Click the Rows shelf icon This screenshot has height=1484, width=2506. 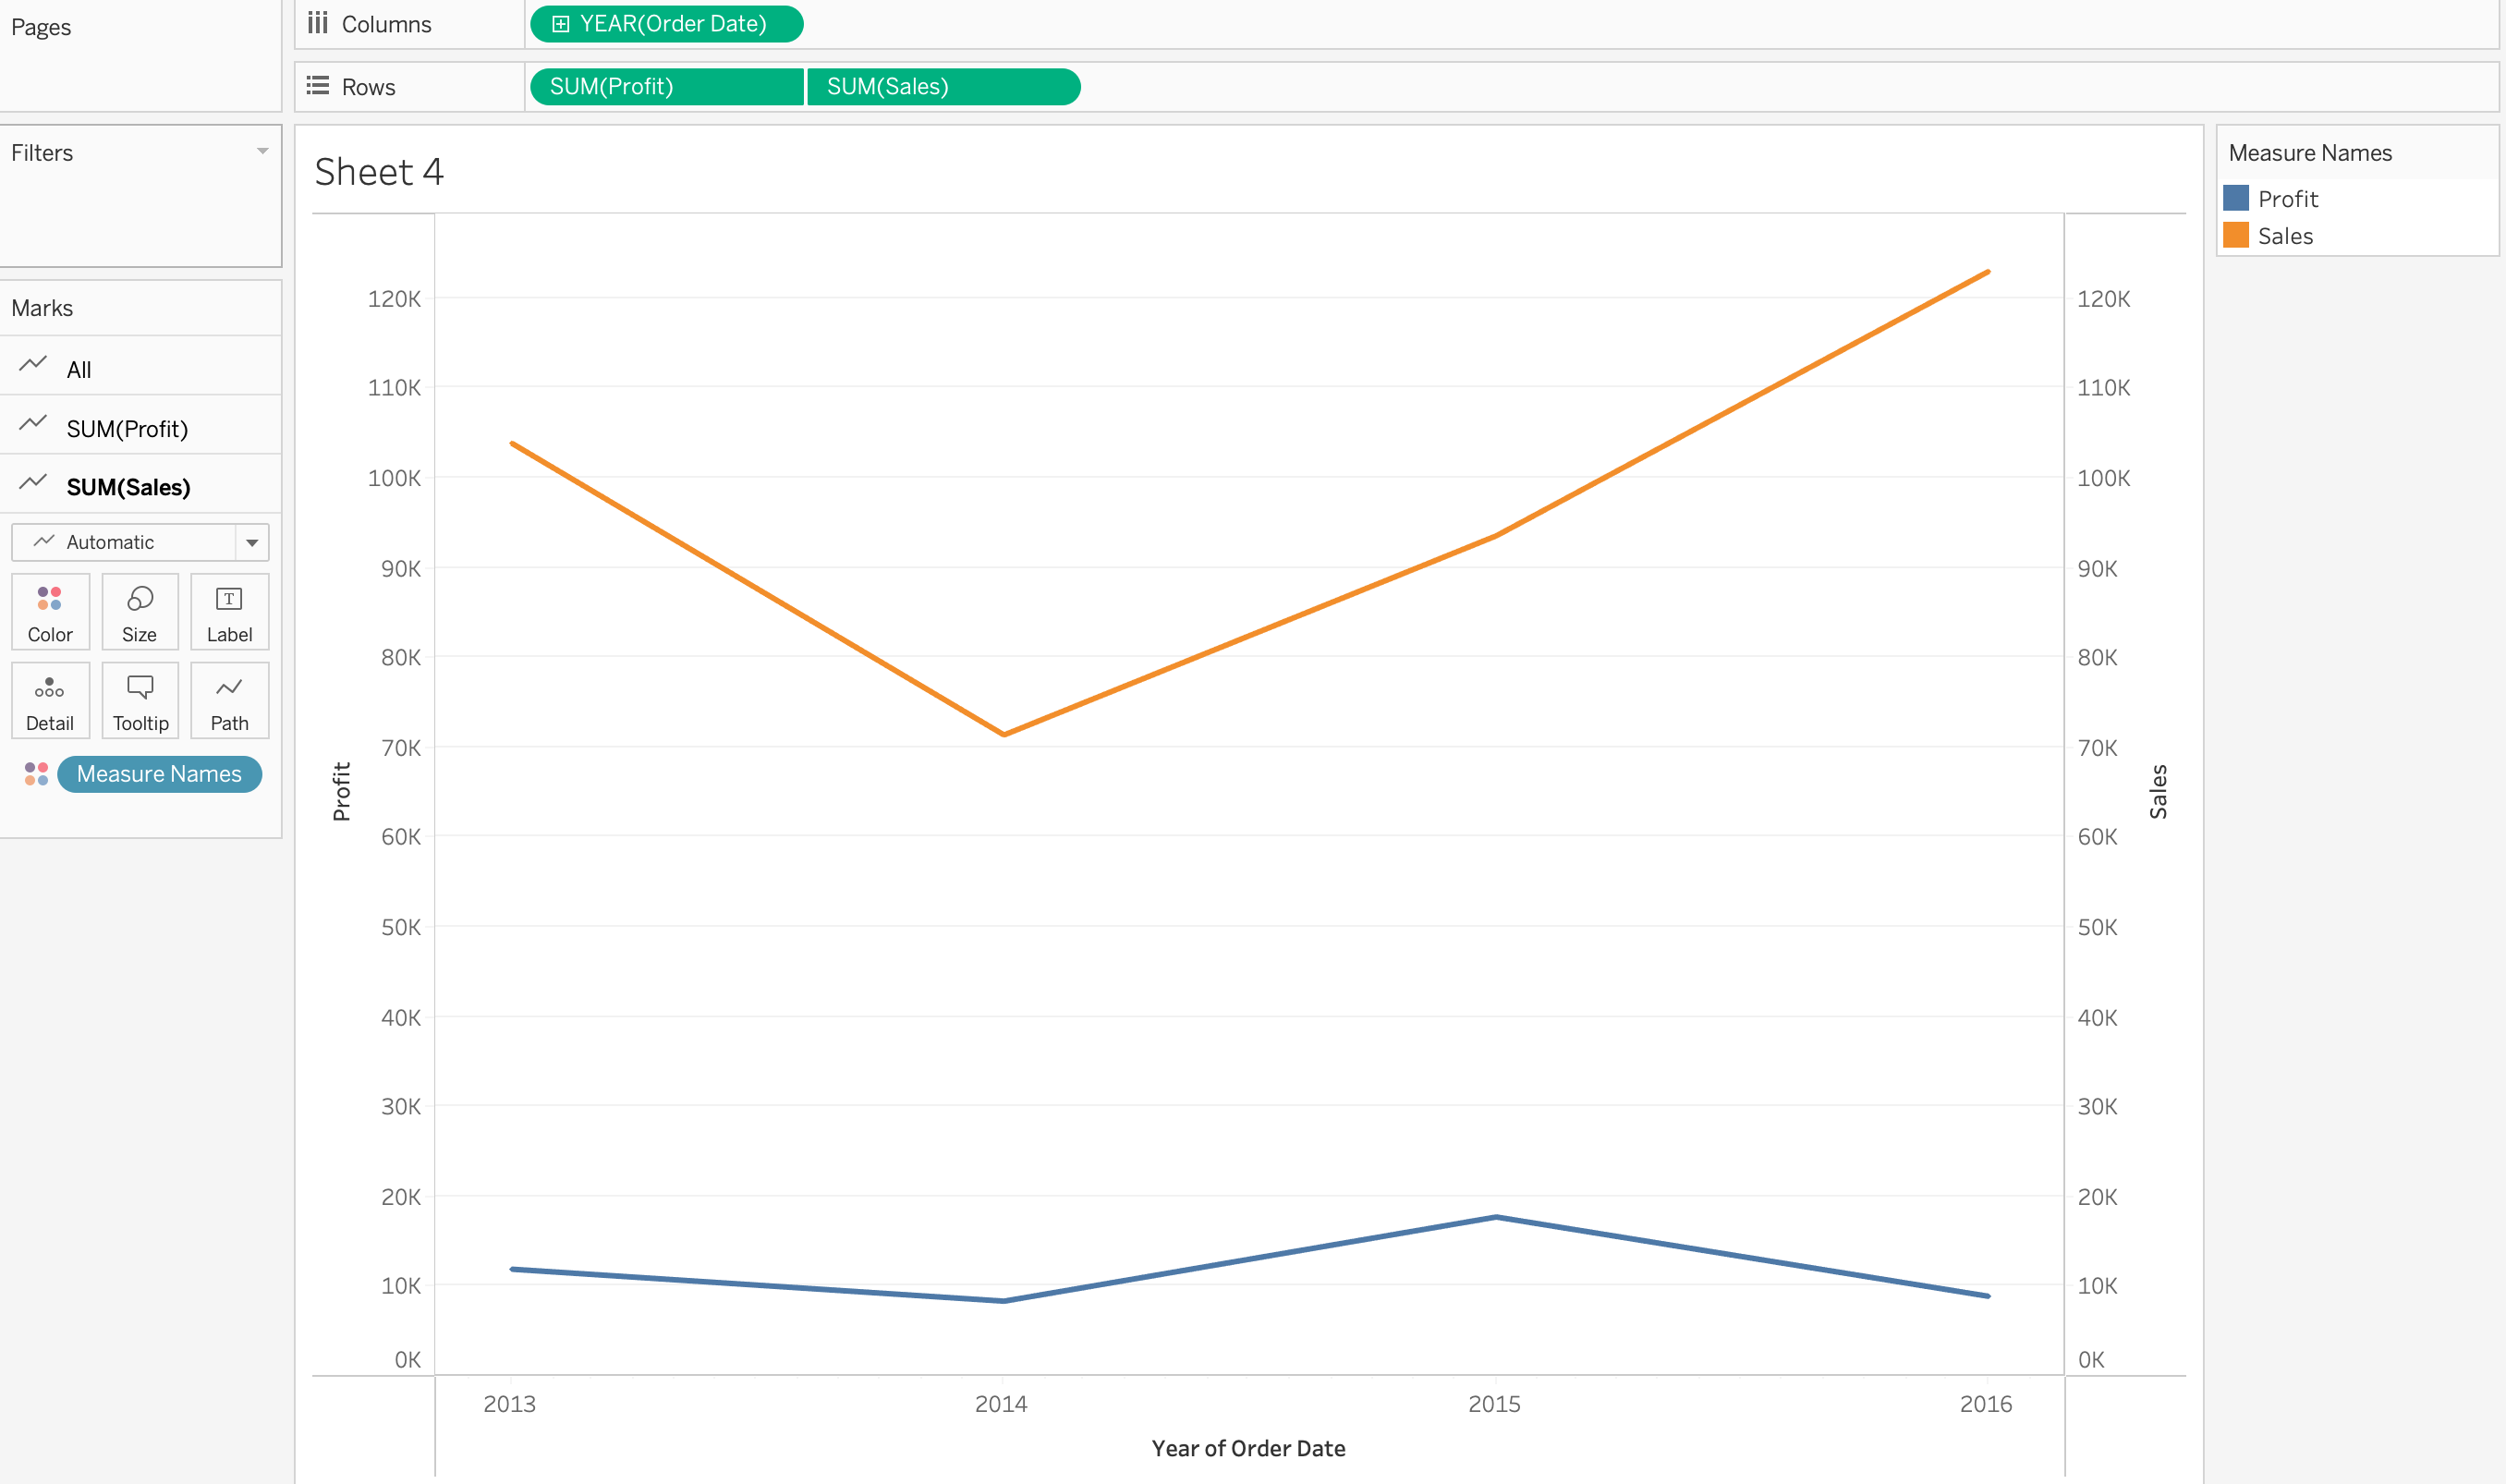point(318,86)
